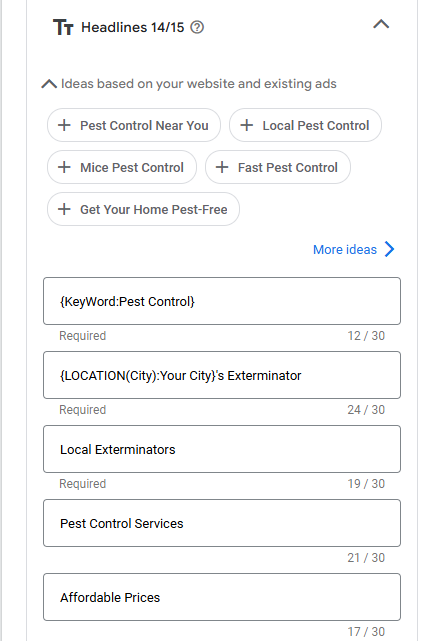Screen dimensions: 423x641
Task: Add 'Mice Pest Control' plus icon
Action: pyautogui.click(x=64, y=167)
